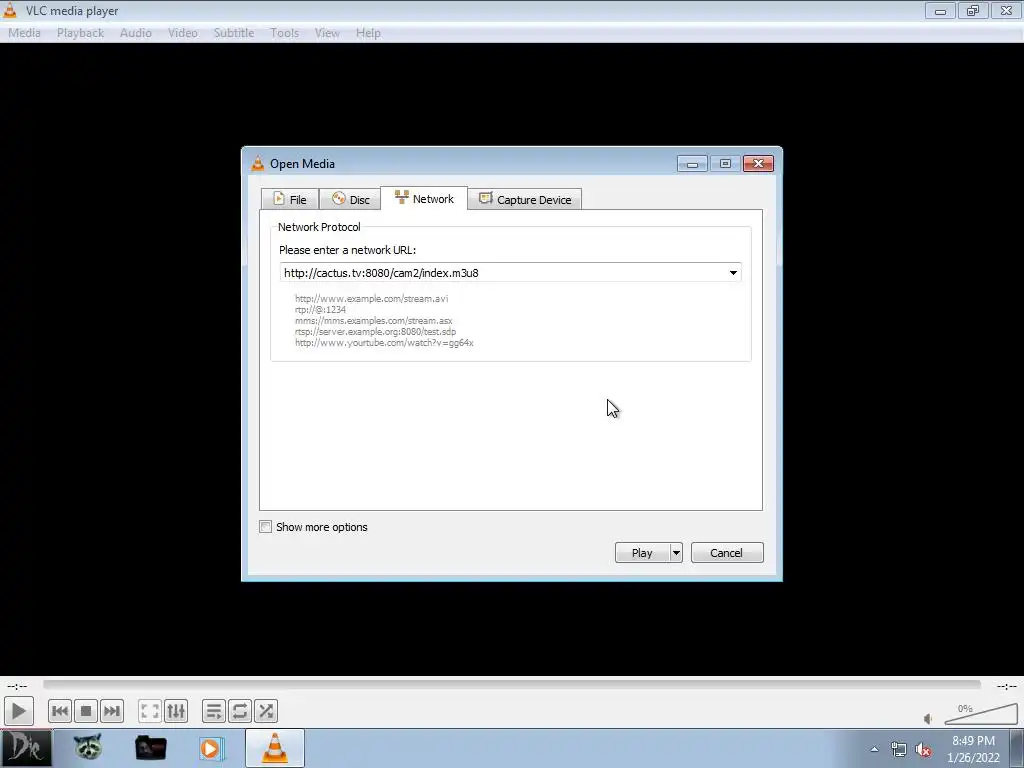Open the Start menu Die icon

pos(25,748)
